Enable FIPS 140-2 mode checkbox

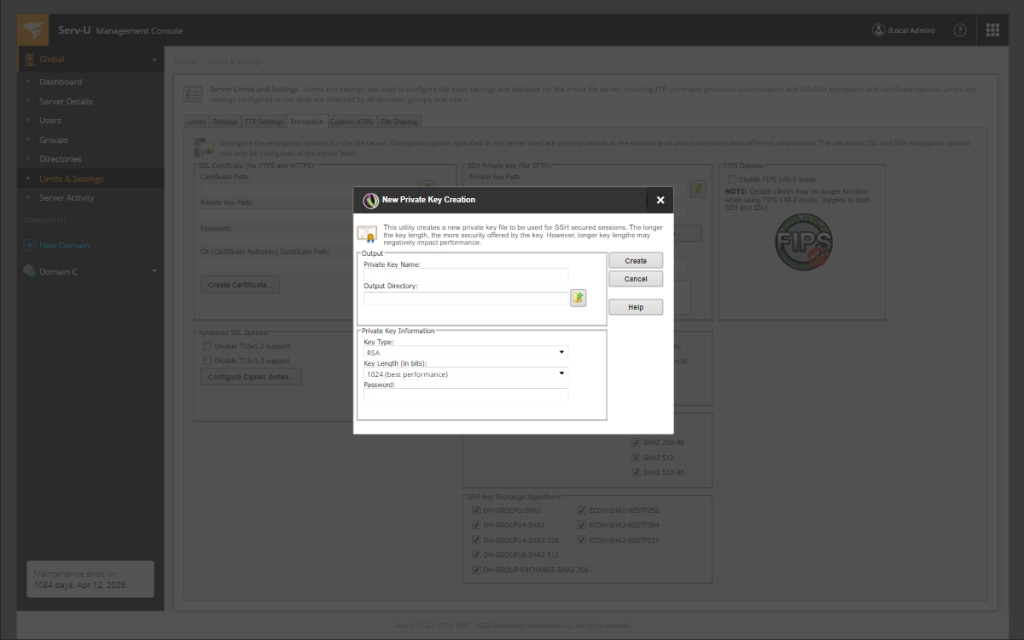point(731,179)
